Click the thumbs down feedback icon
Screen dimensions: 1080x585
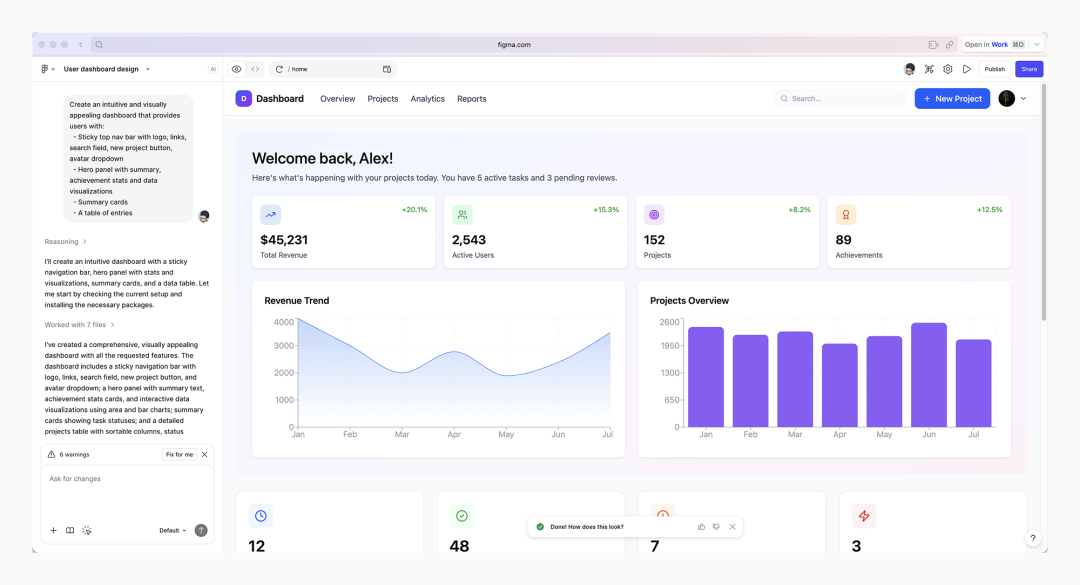(x=716, y=527)
